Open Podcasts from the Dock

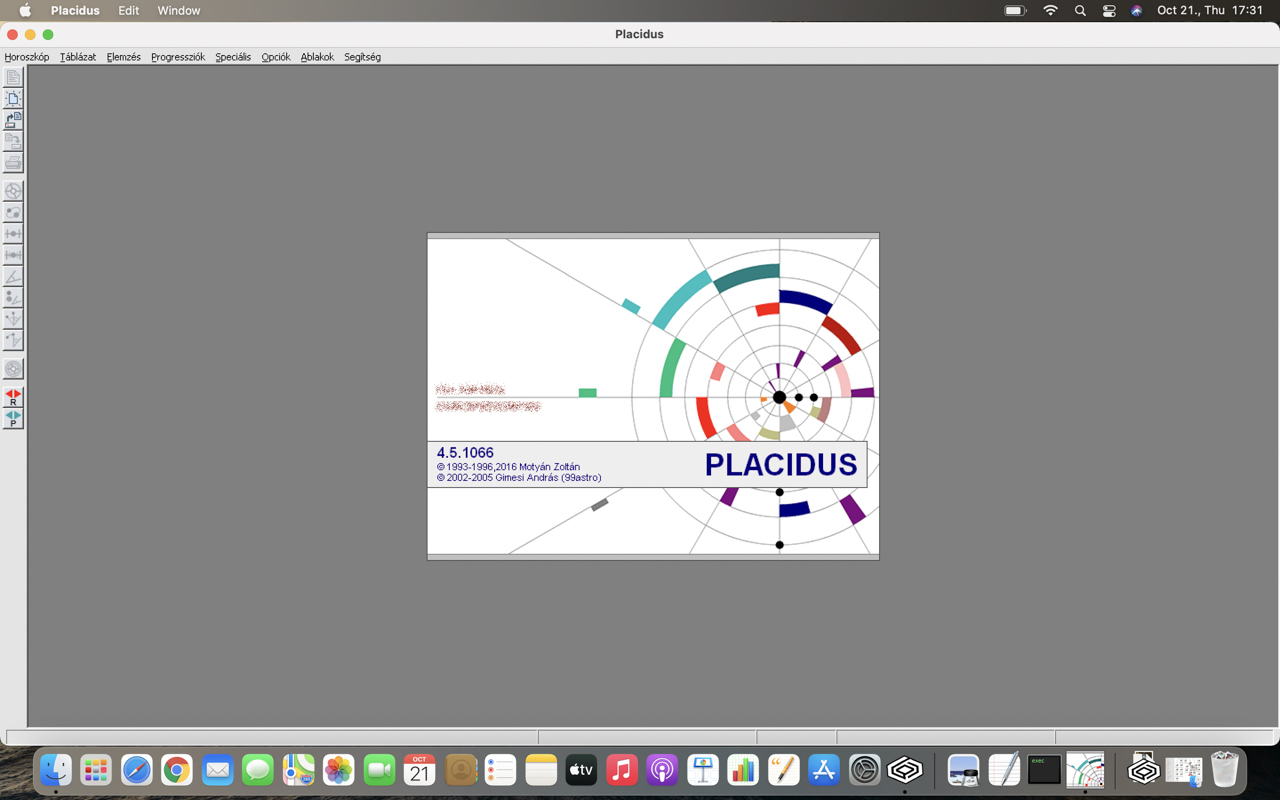662,770
